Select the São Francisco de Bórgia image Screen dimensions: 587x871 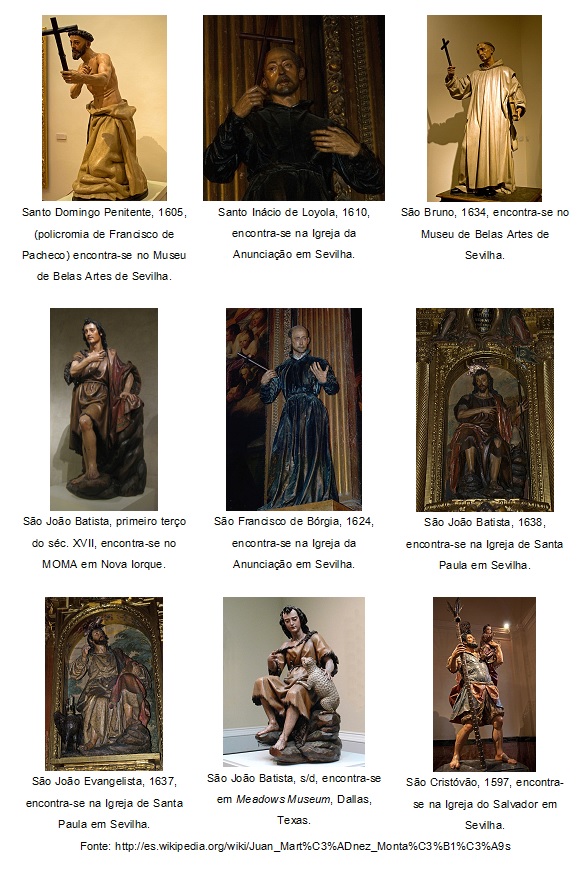[294, 409]
